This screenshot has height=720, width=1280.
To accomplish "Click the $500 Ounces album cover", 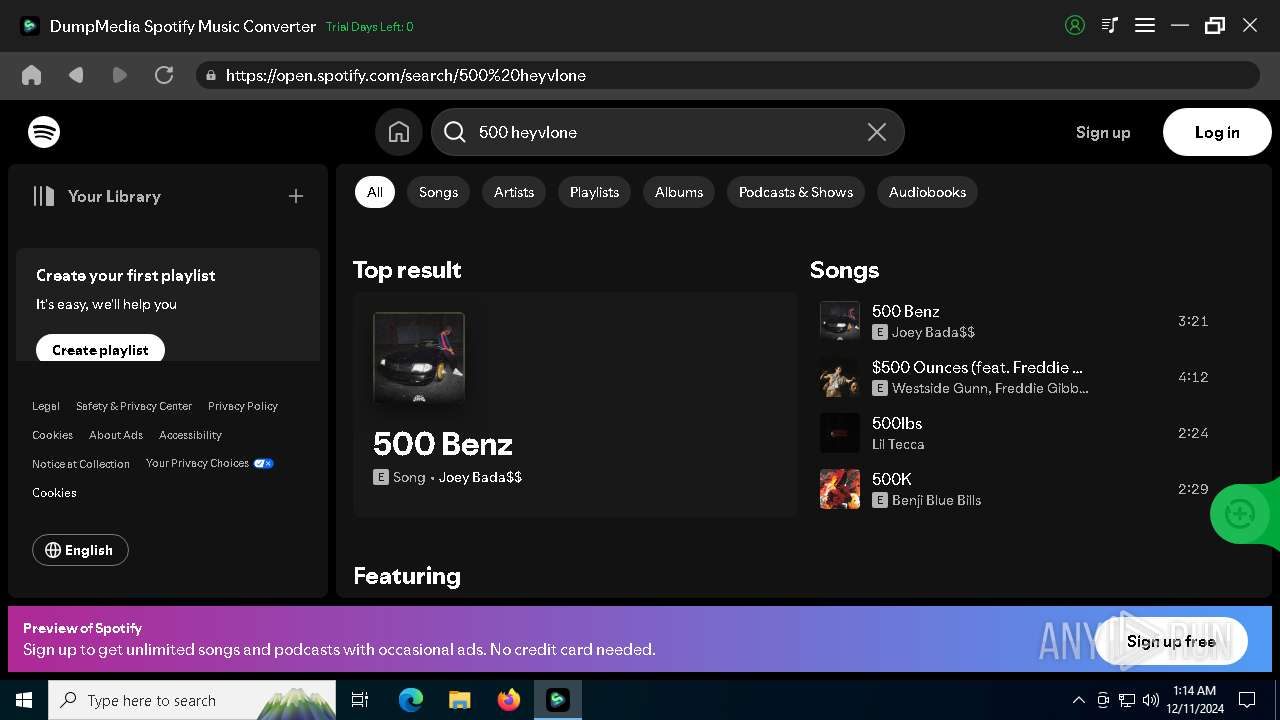I will pos(840,377).
